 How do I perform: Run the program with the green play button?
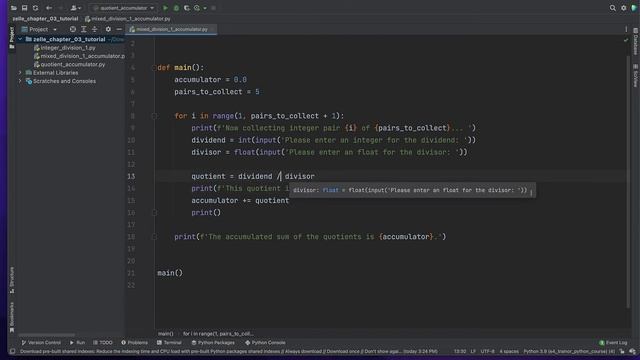click(x=165, y=8)
